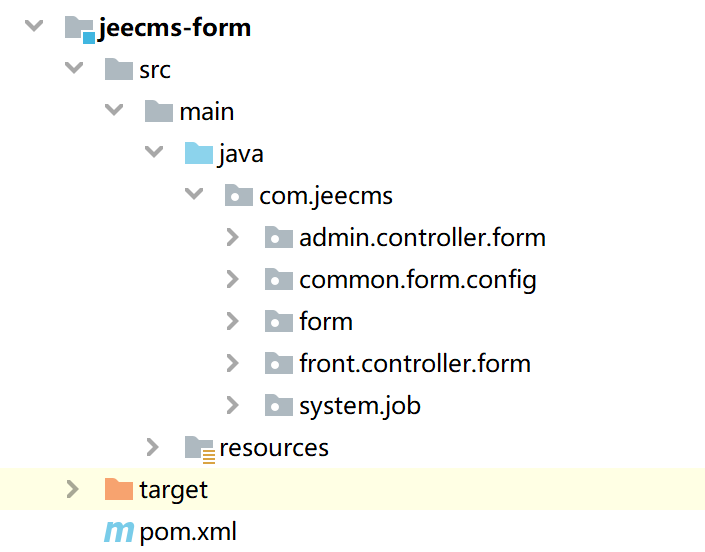Click the orange target folder icon
The image size is (705, 552).
pyautogui.click(x=119, y=489)
